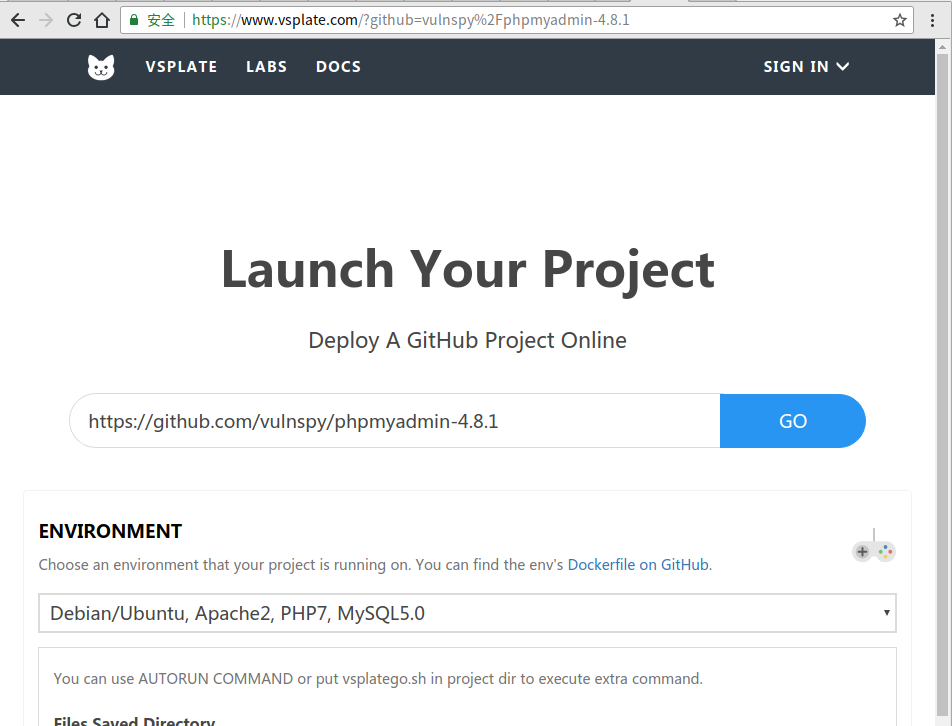Viewport: 952px width, 726px height.
Task: Bookmark this page with the star
Action: (x=900, y=20)
